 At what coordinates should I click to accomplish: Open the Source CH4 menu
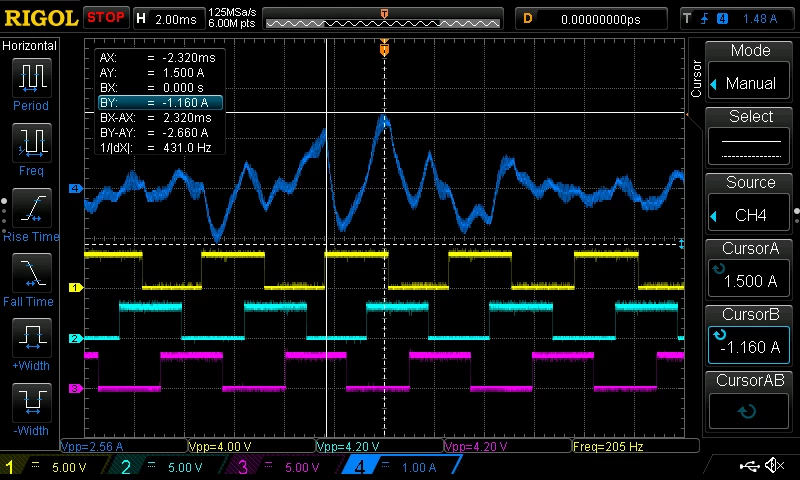[x=749, y=215]
